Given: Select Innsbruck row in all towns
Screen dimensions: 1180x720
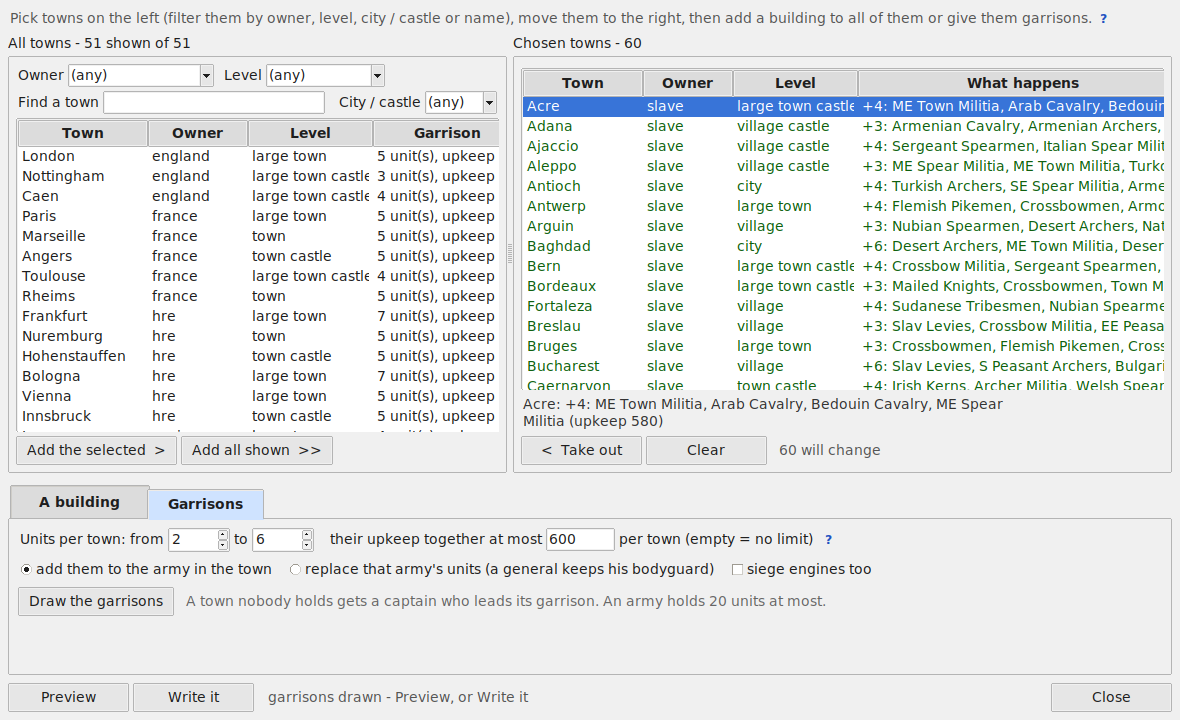Looking at the screenshot, I should [258, 417].
